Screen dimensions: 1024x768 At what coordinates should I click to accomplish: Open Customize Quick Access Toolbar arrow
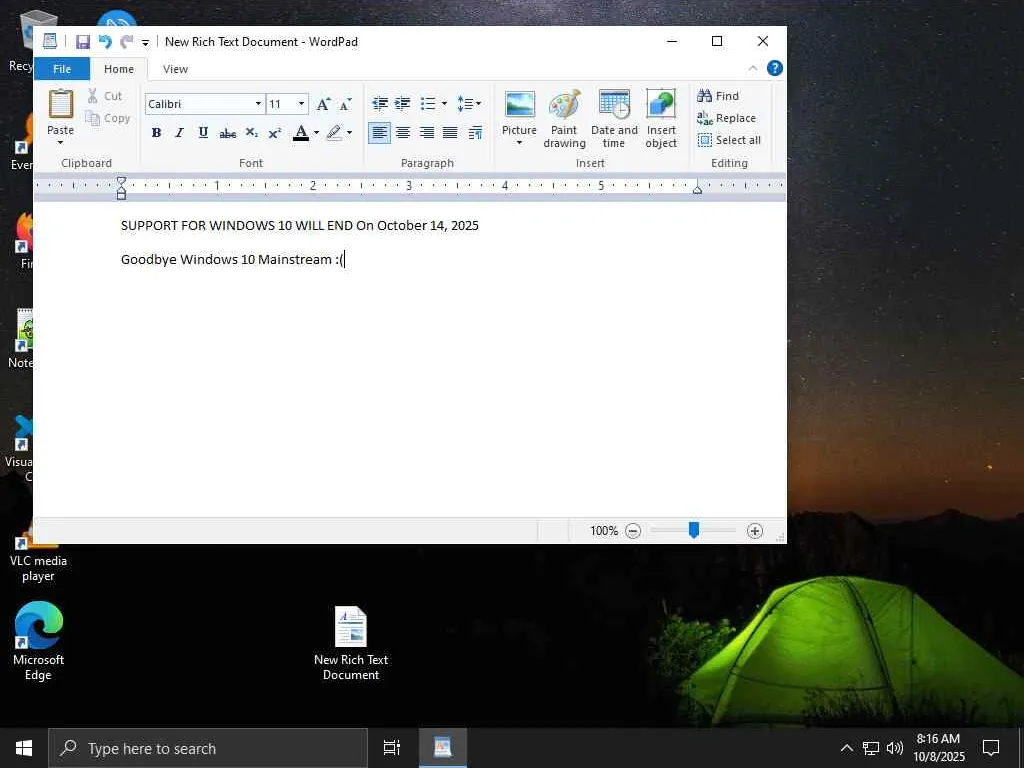coord(145,42)
